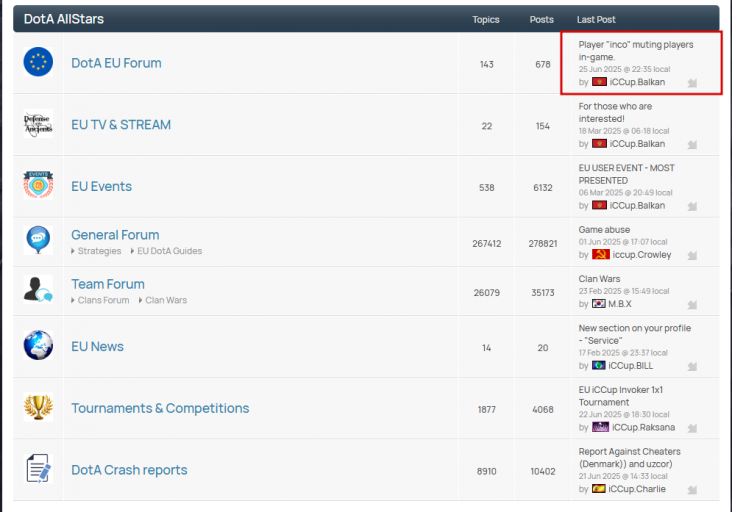Open the DotA EU Forum
This screenshot has width=732, height=512.
coord(116,63)
